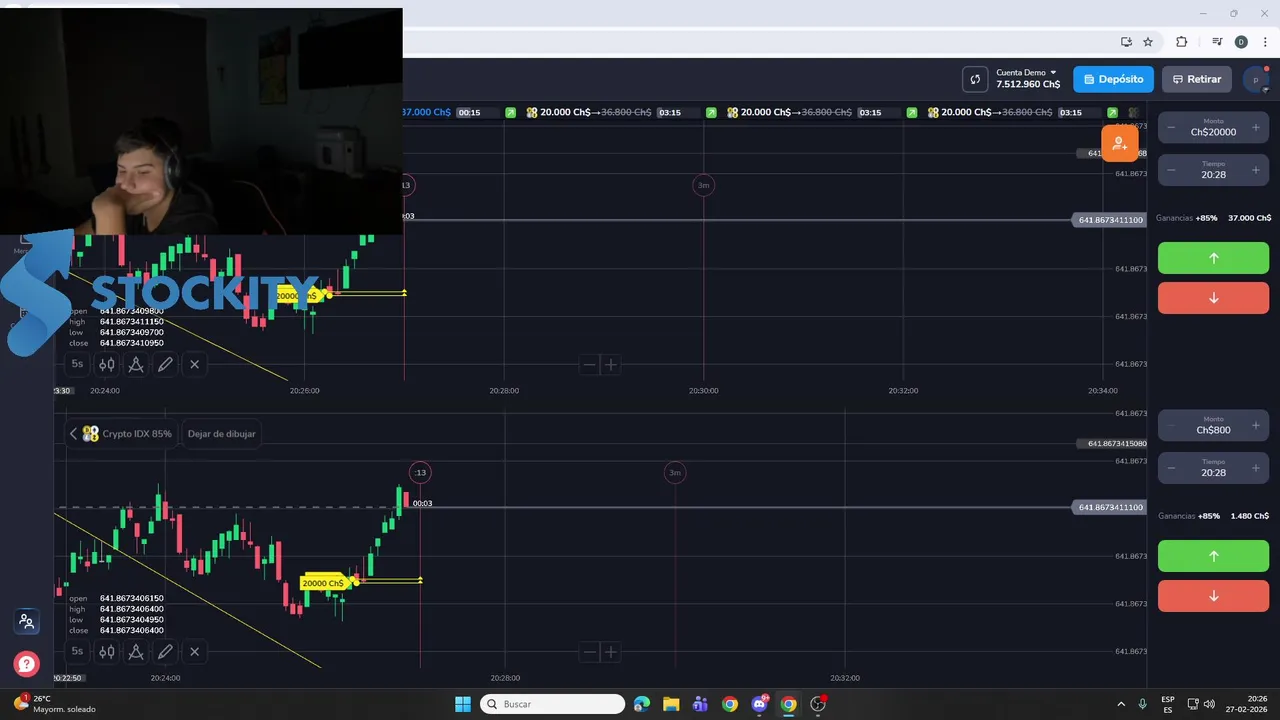The image size is (1280, 720).
Task: Select the pencil drawing tool on the lower chart
Action: coord(165,651)
